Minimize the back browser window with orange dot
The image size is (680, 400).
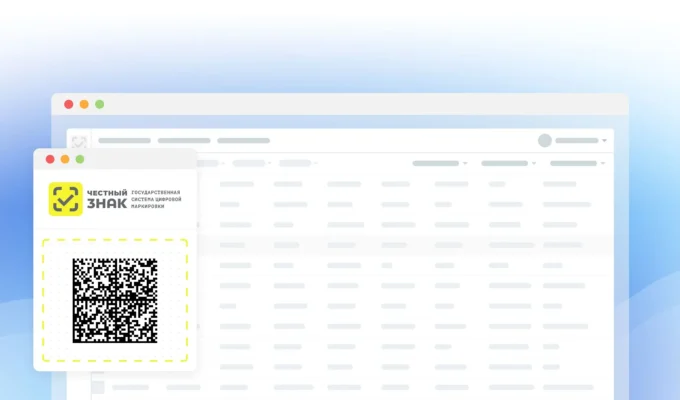[x=84, y=104]
